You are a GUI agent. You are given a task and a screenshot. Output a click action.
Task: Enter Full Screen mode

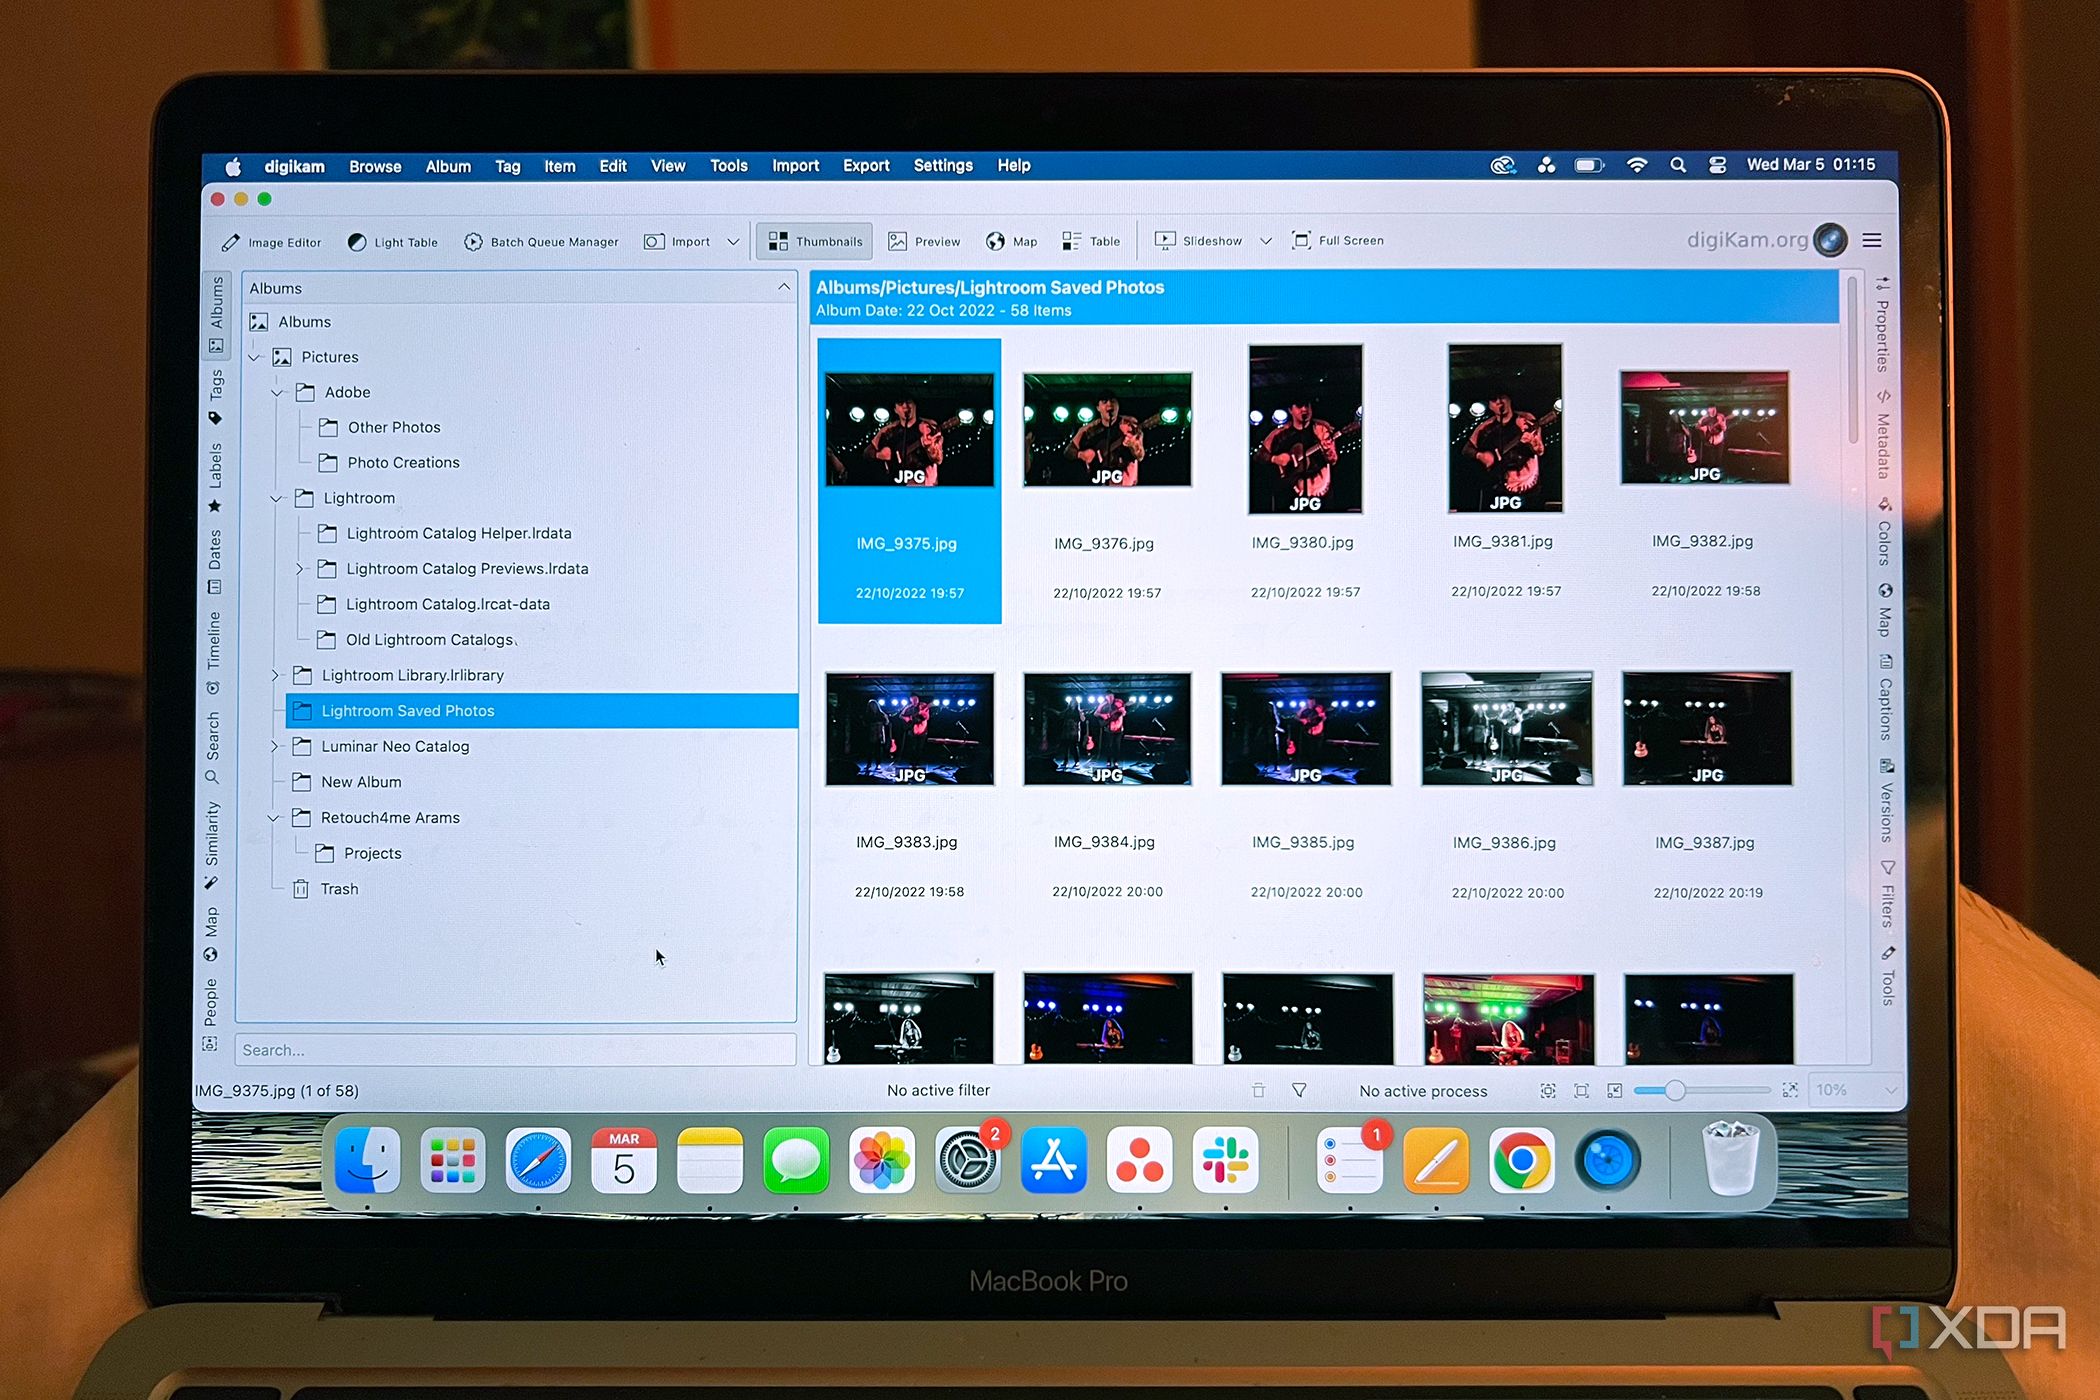tap(1338, 240)
